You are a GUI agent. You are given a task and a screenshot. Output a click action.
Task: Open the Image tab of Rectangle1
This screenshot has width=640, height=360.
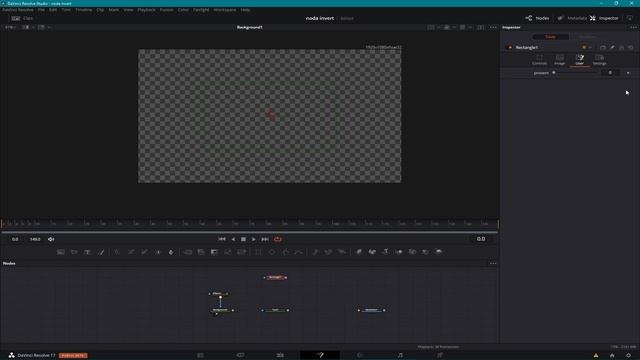pyautogui.click(x=560, y=60)
